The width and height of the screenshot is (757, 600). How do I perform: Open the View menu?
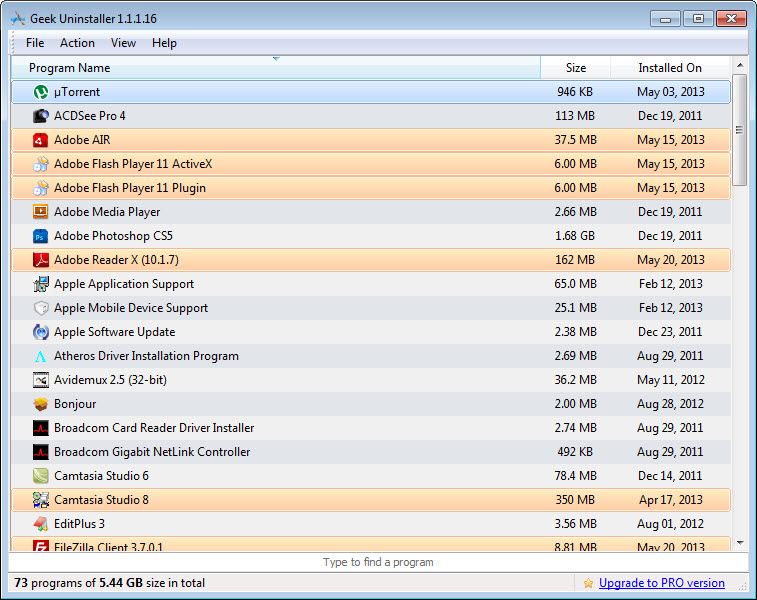pyautogui.click(x=123, y=43)
